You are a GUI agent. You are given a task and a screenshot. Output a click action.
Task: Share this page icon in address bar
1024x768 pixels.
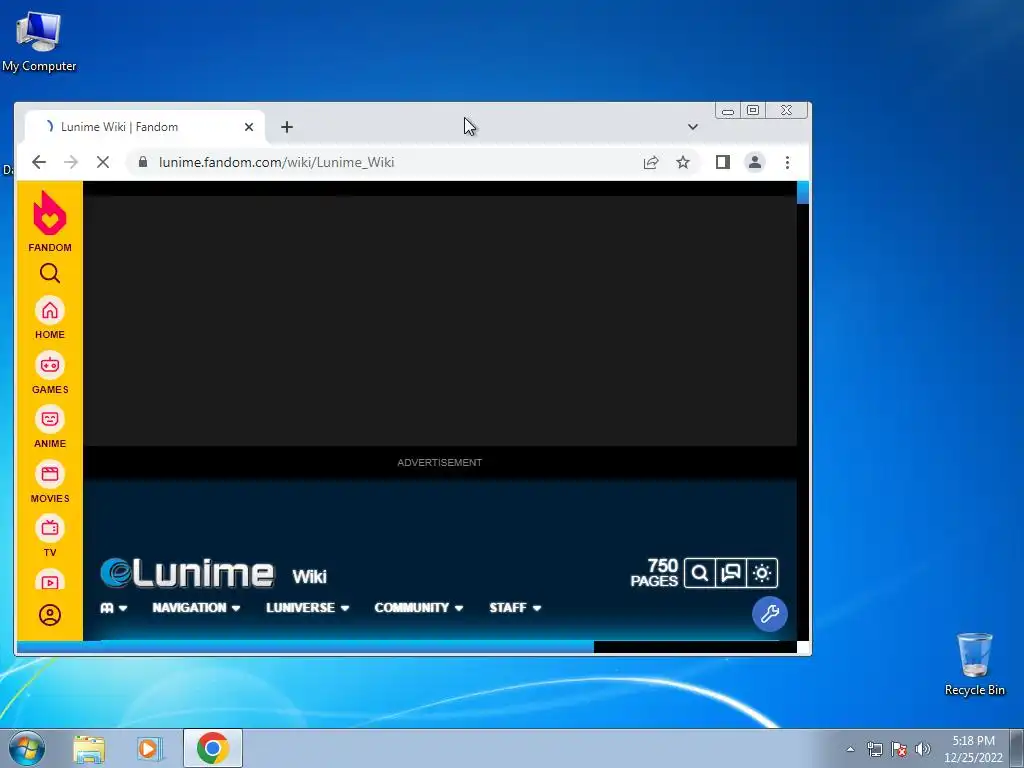click(650, 162)
